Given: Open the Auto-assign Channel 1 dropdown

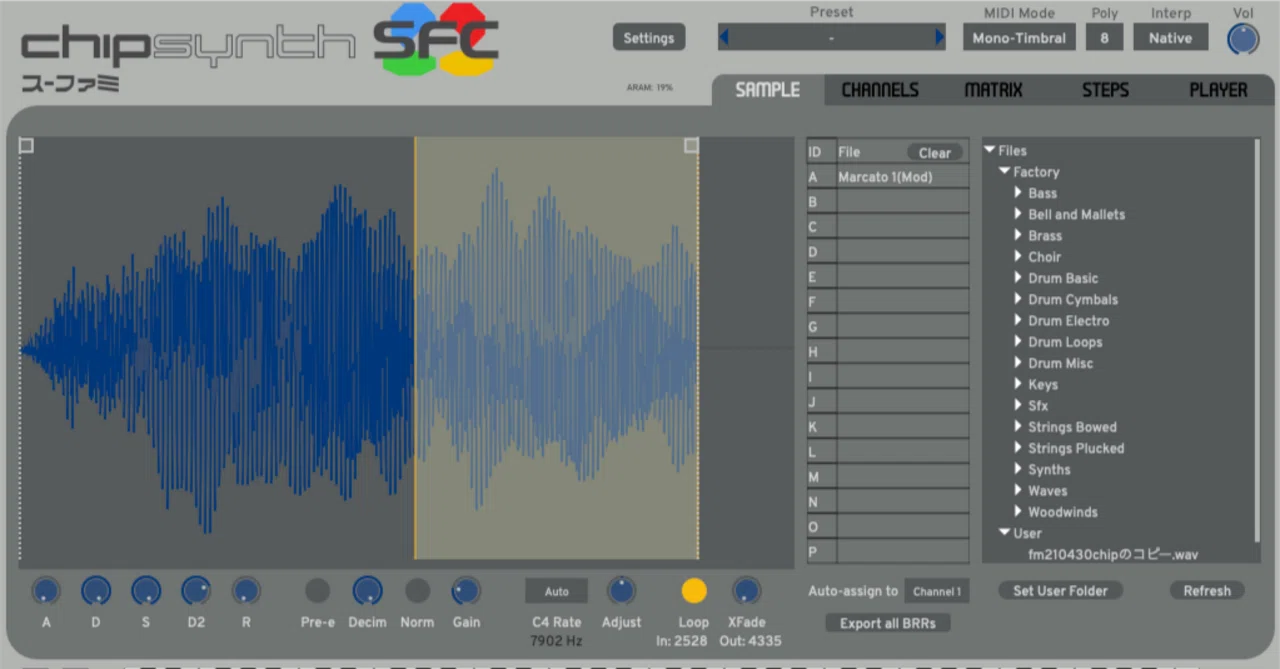Looking at the screenshot, I should point(937,591).
